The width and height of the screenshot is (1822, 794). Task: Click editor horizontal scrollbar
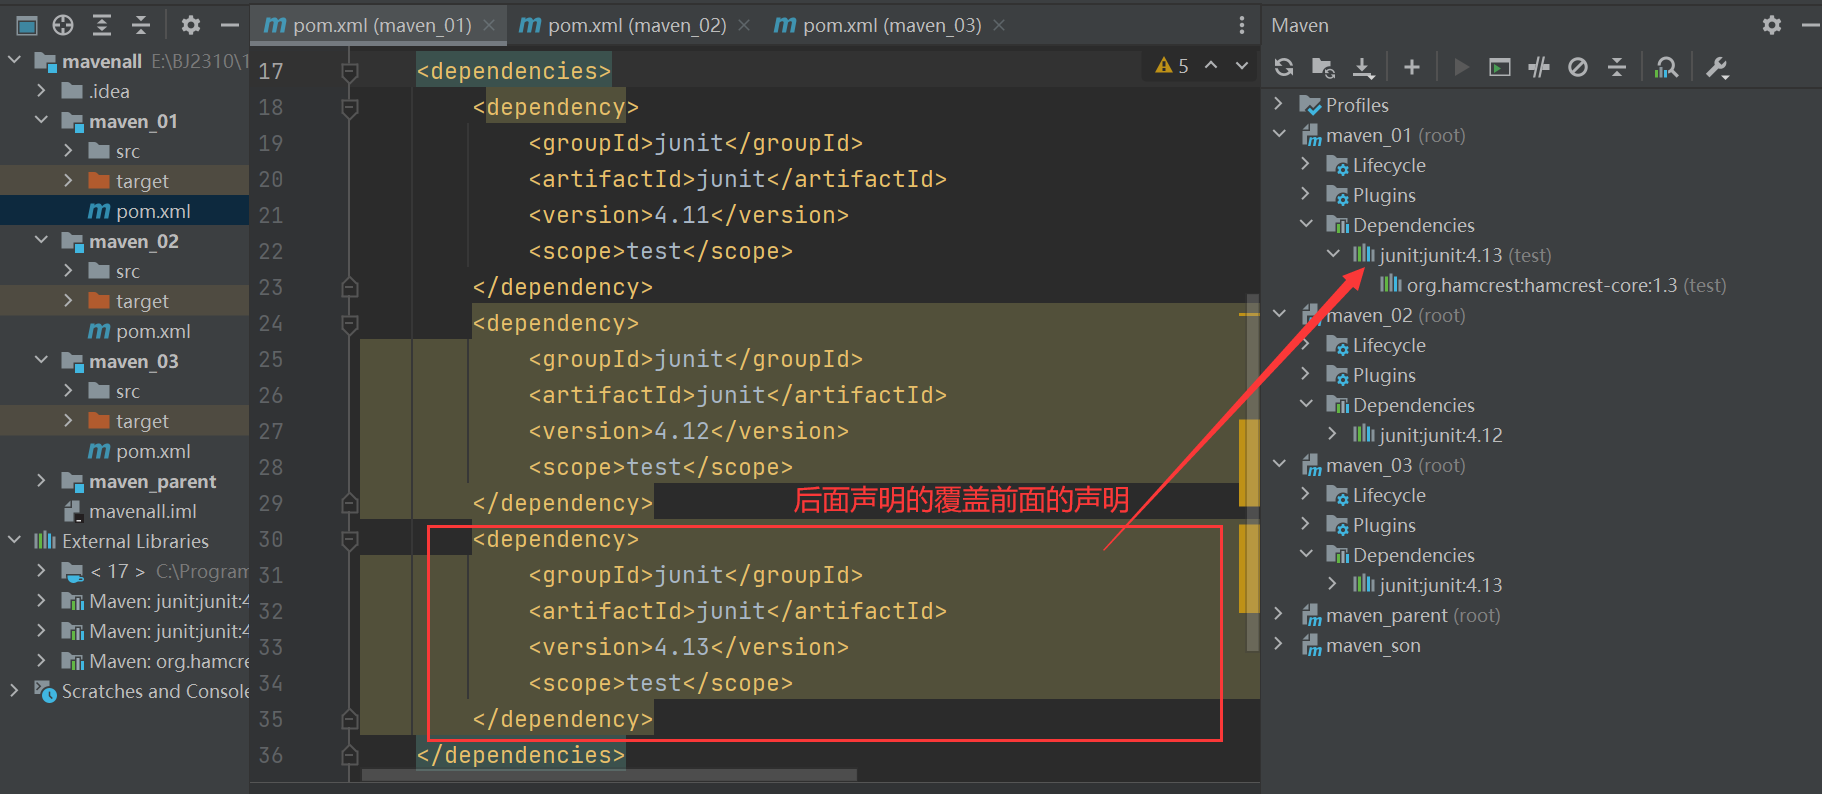pyautogui.click(x=609, y=775)
